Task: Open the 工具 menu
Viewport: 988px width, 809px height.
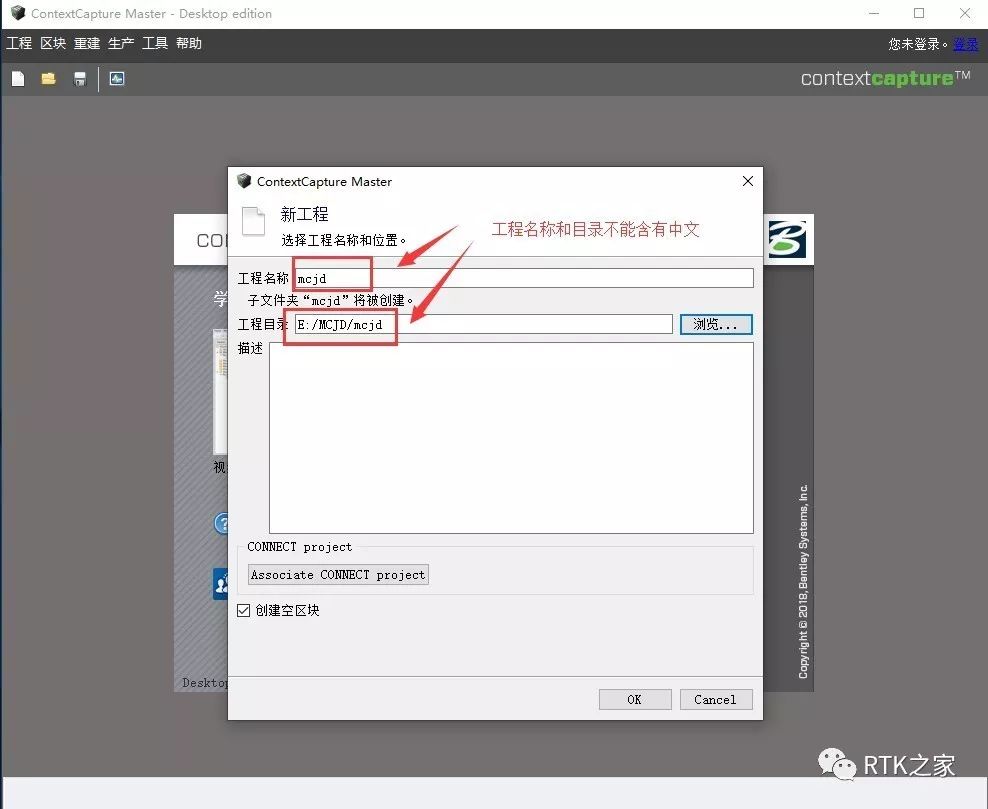Action: coord(155,43)
